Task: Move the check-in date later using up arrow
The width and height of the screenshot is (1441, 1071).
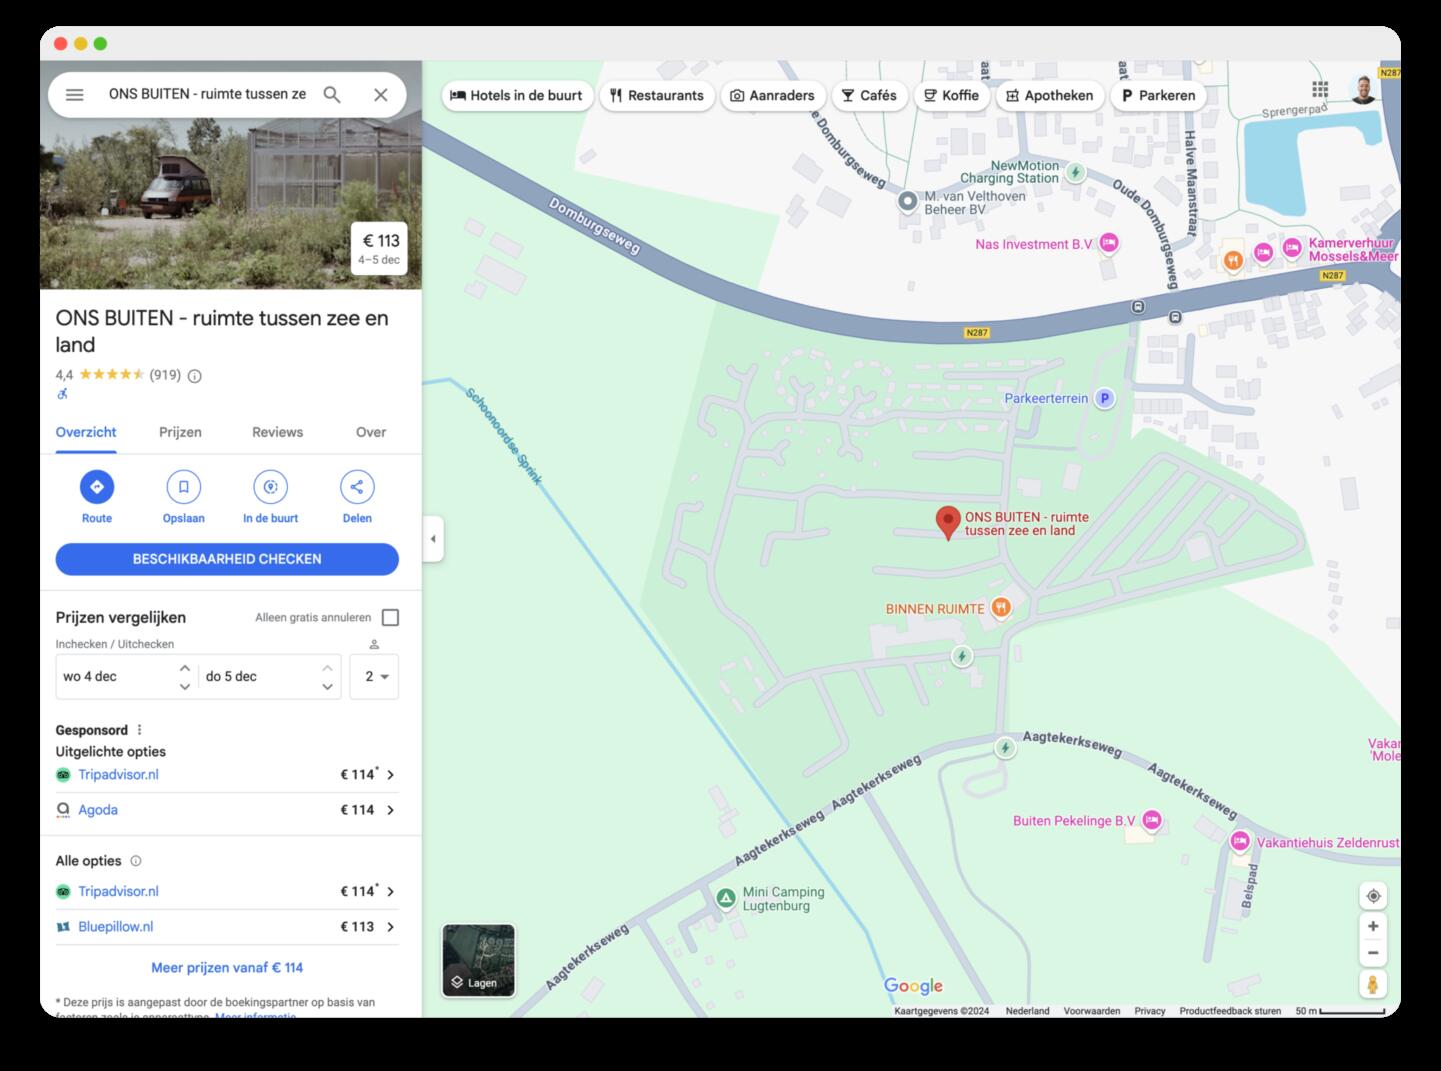Action: point(185,667)
